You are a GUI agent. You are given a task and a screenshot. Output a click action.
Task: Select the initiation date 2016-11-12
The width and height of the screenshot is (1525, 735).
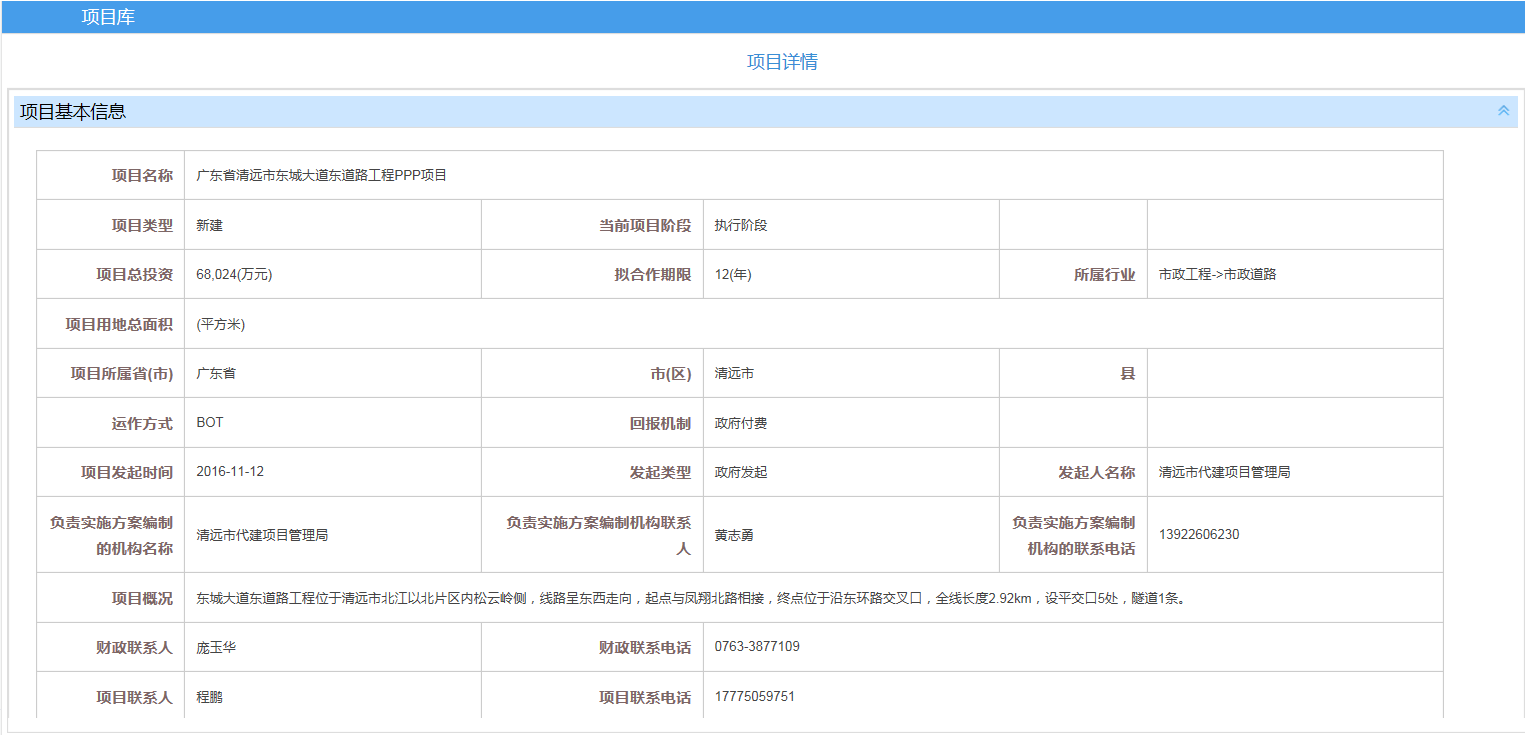pyautogui.click(x=230, y=472)
